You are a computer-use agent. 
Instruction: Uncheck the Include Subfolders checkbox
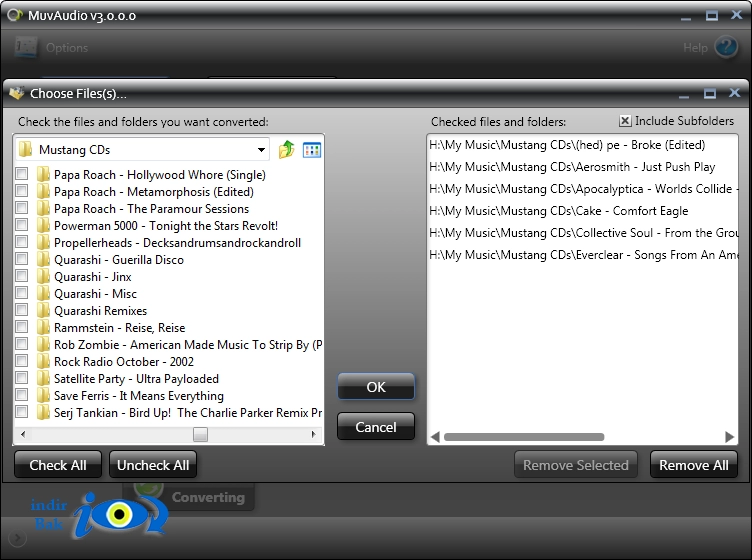[625, 121]
